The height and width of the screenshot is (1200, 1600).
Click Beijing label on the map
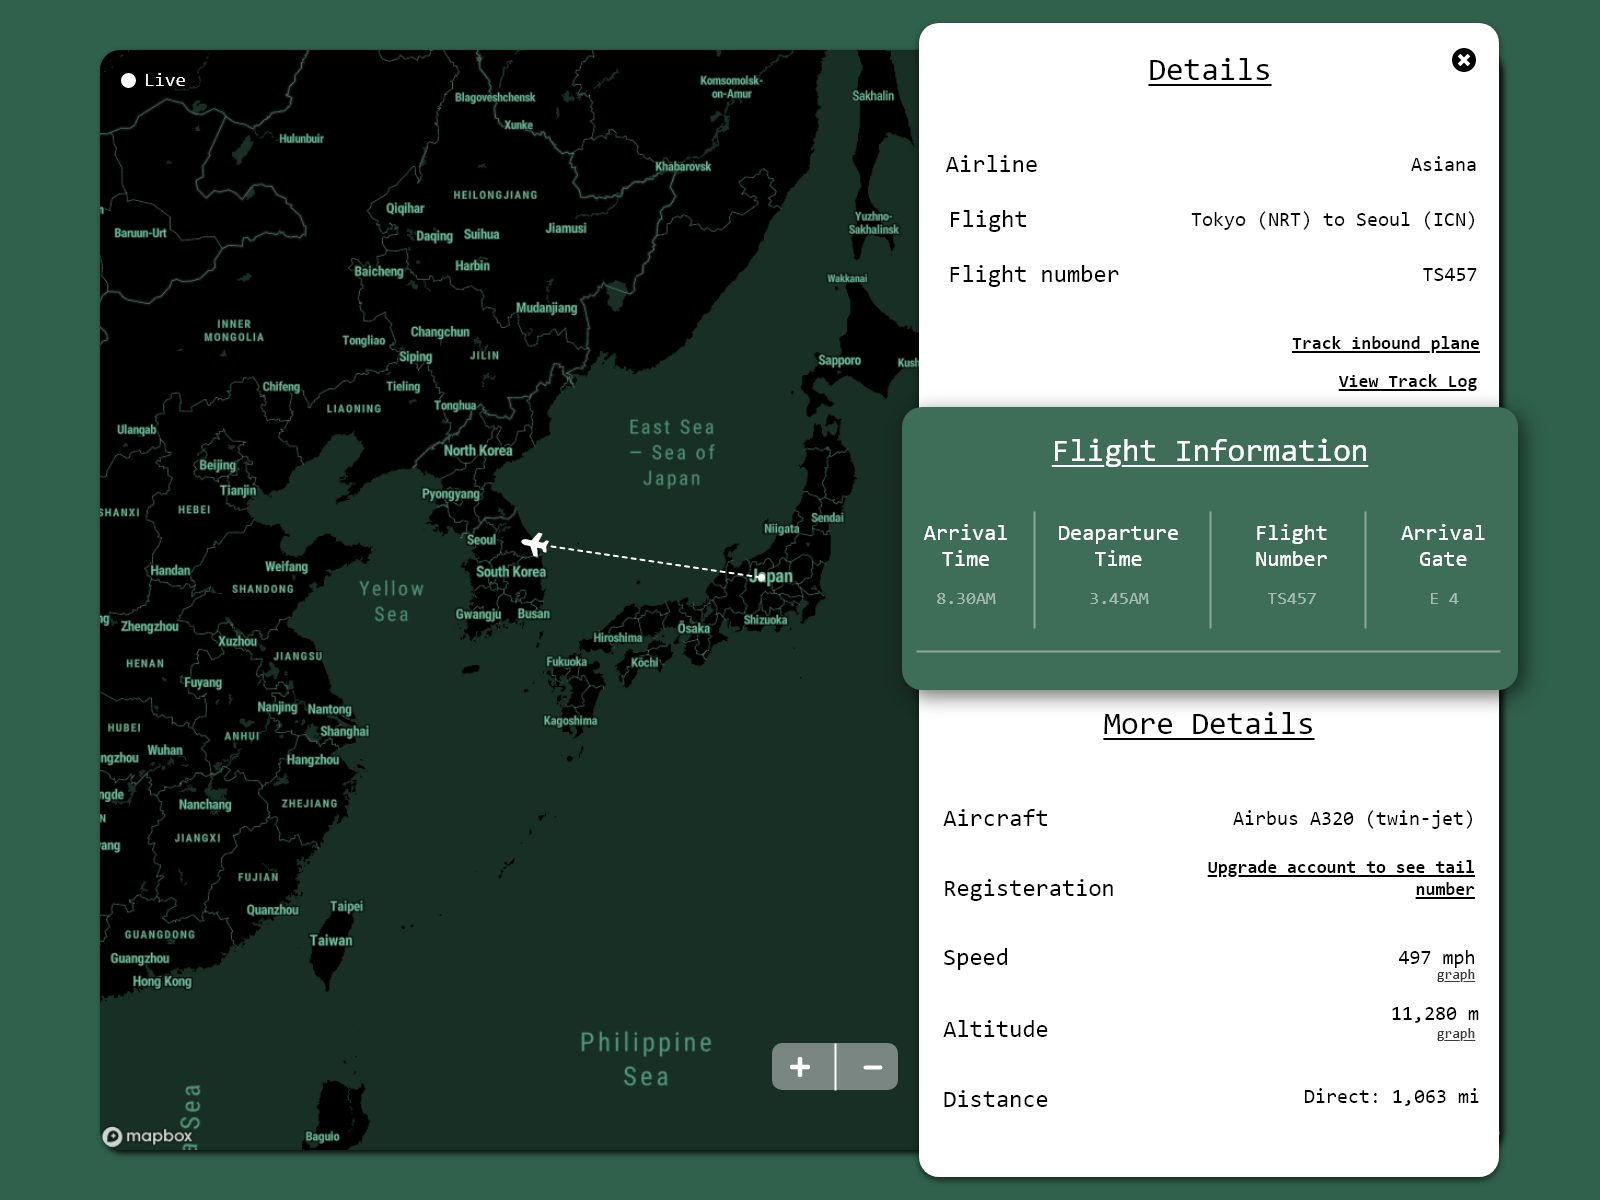217,465
